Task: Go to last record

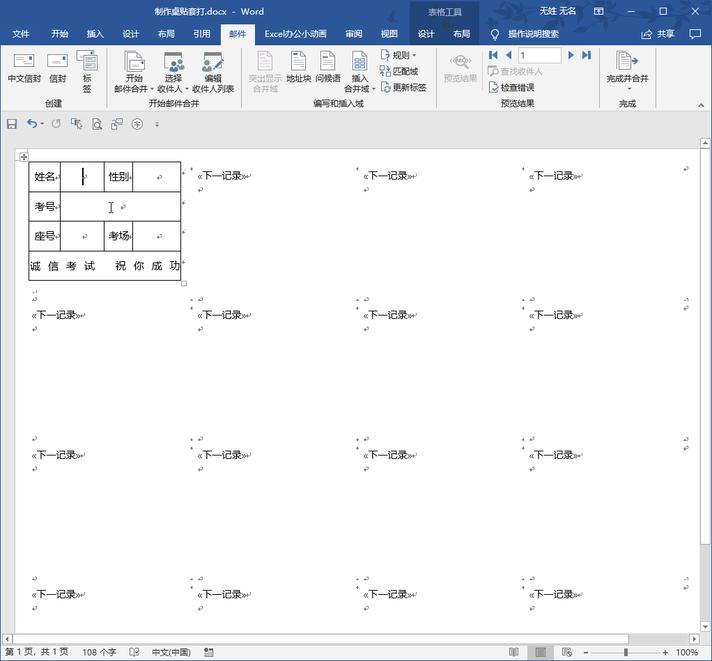Action: 586,55
